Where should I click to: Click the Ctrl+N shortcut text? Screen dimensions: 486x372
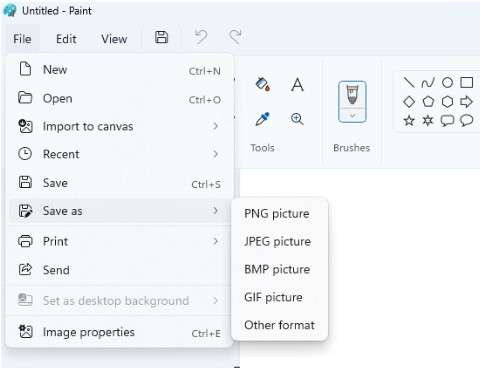click(205, 71)
